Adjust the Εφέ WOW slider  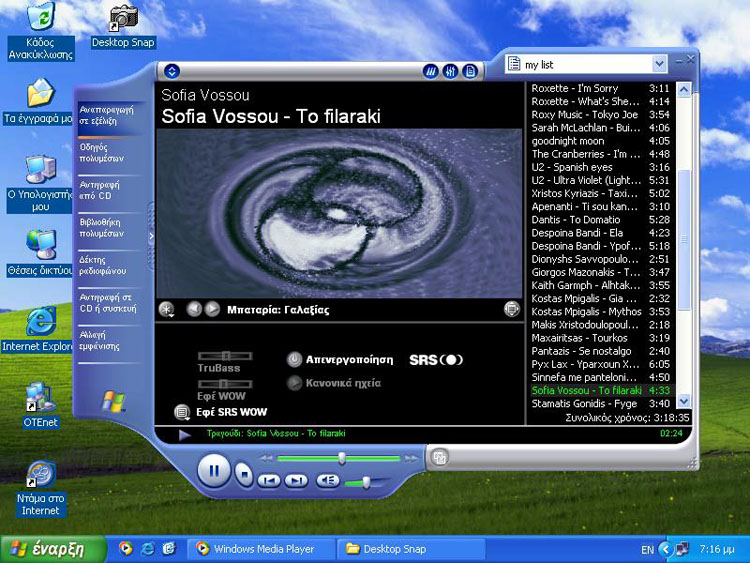tap(225, 384)
